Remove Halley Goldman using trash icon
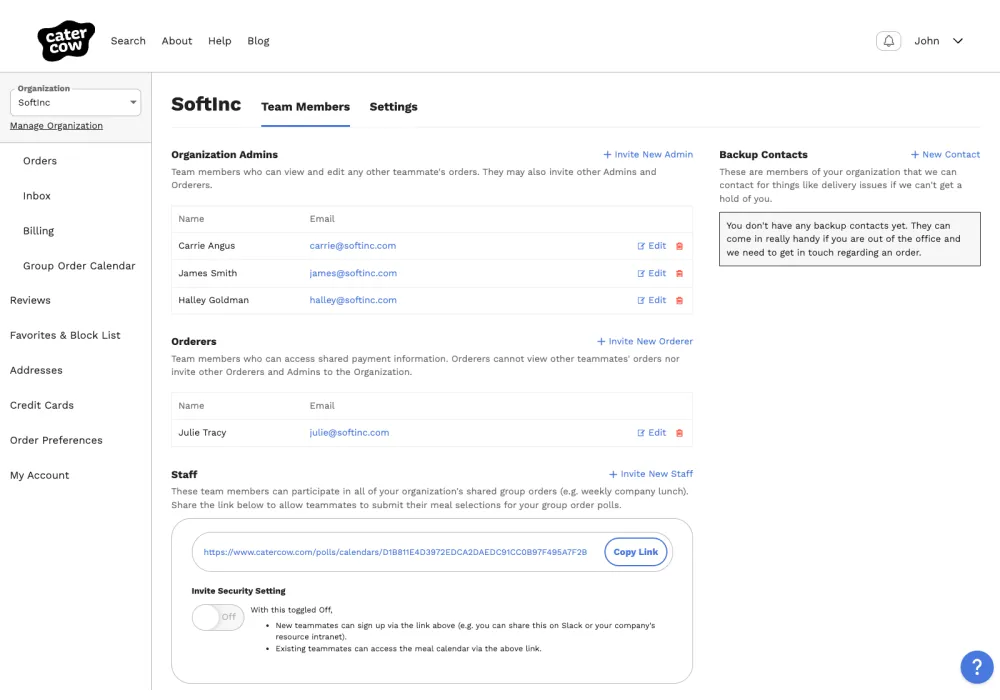The height and width of the screenshot is (700, 1000). [x=680, y=300]
